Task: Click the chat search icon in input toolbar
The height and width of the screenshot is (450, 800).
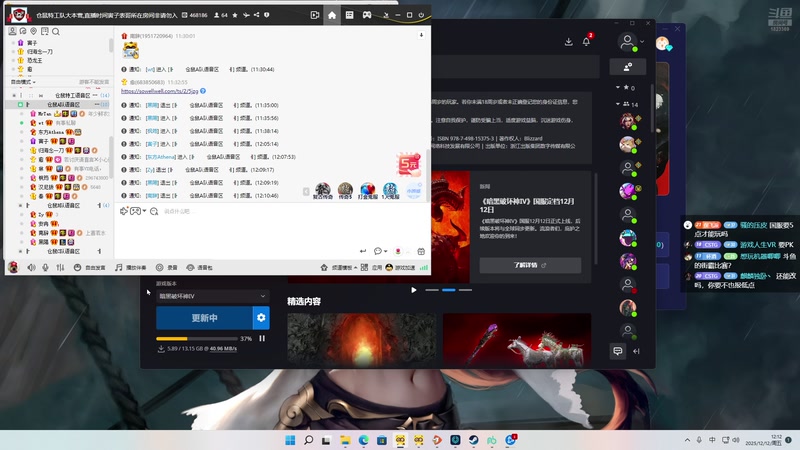Action: [x=154, y=211]
